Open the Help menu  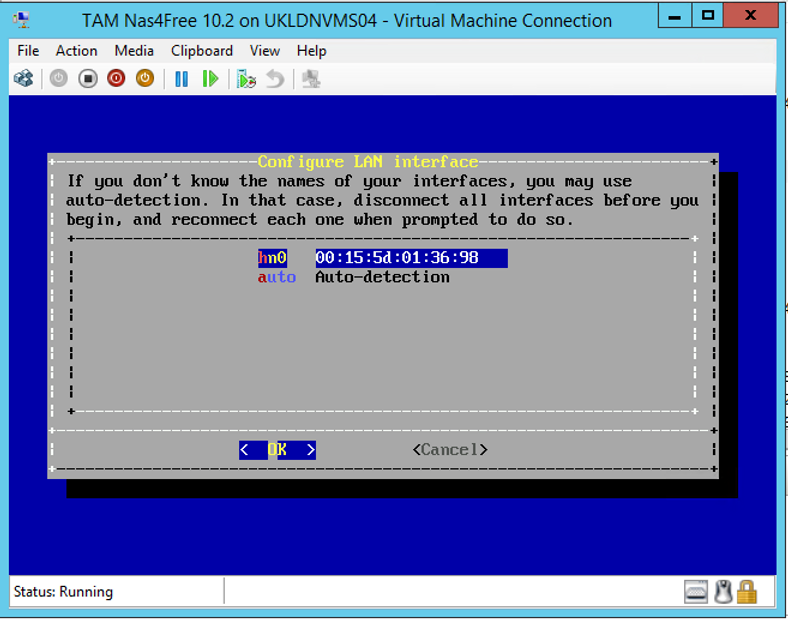click(x=311, y=51)
